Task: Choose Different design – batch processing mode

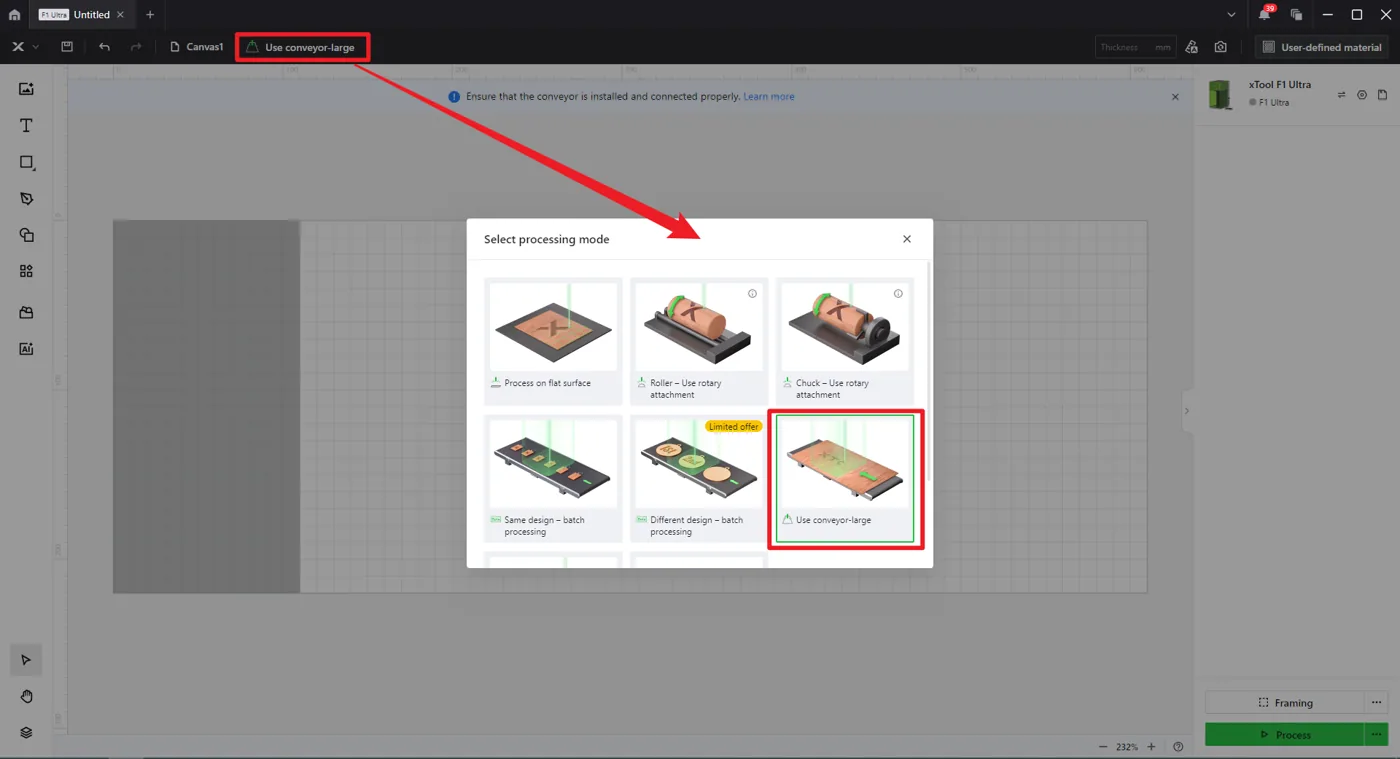Action: pos(699,478)
